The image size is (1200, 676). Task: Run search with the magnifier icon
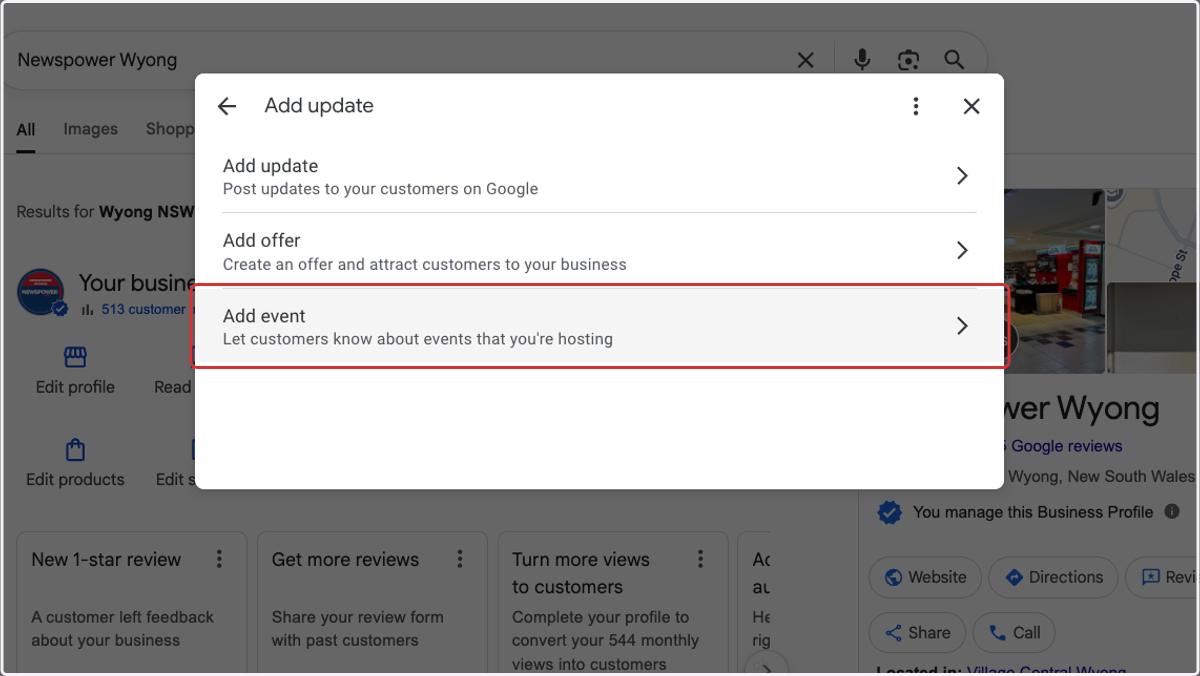coord(954,60)
